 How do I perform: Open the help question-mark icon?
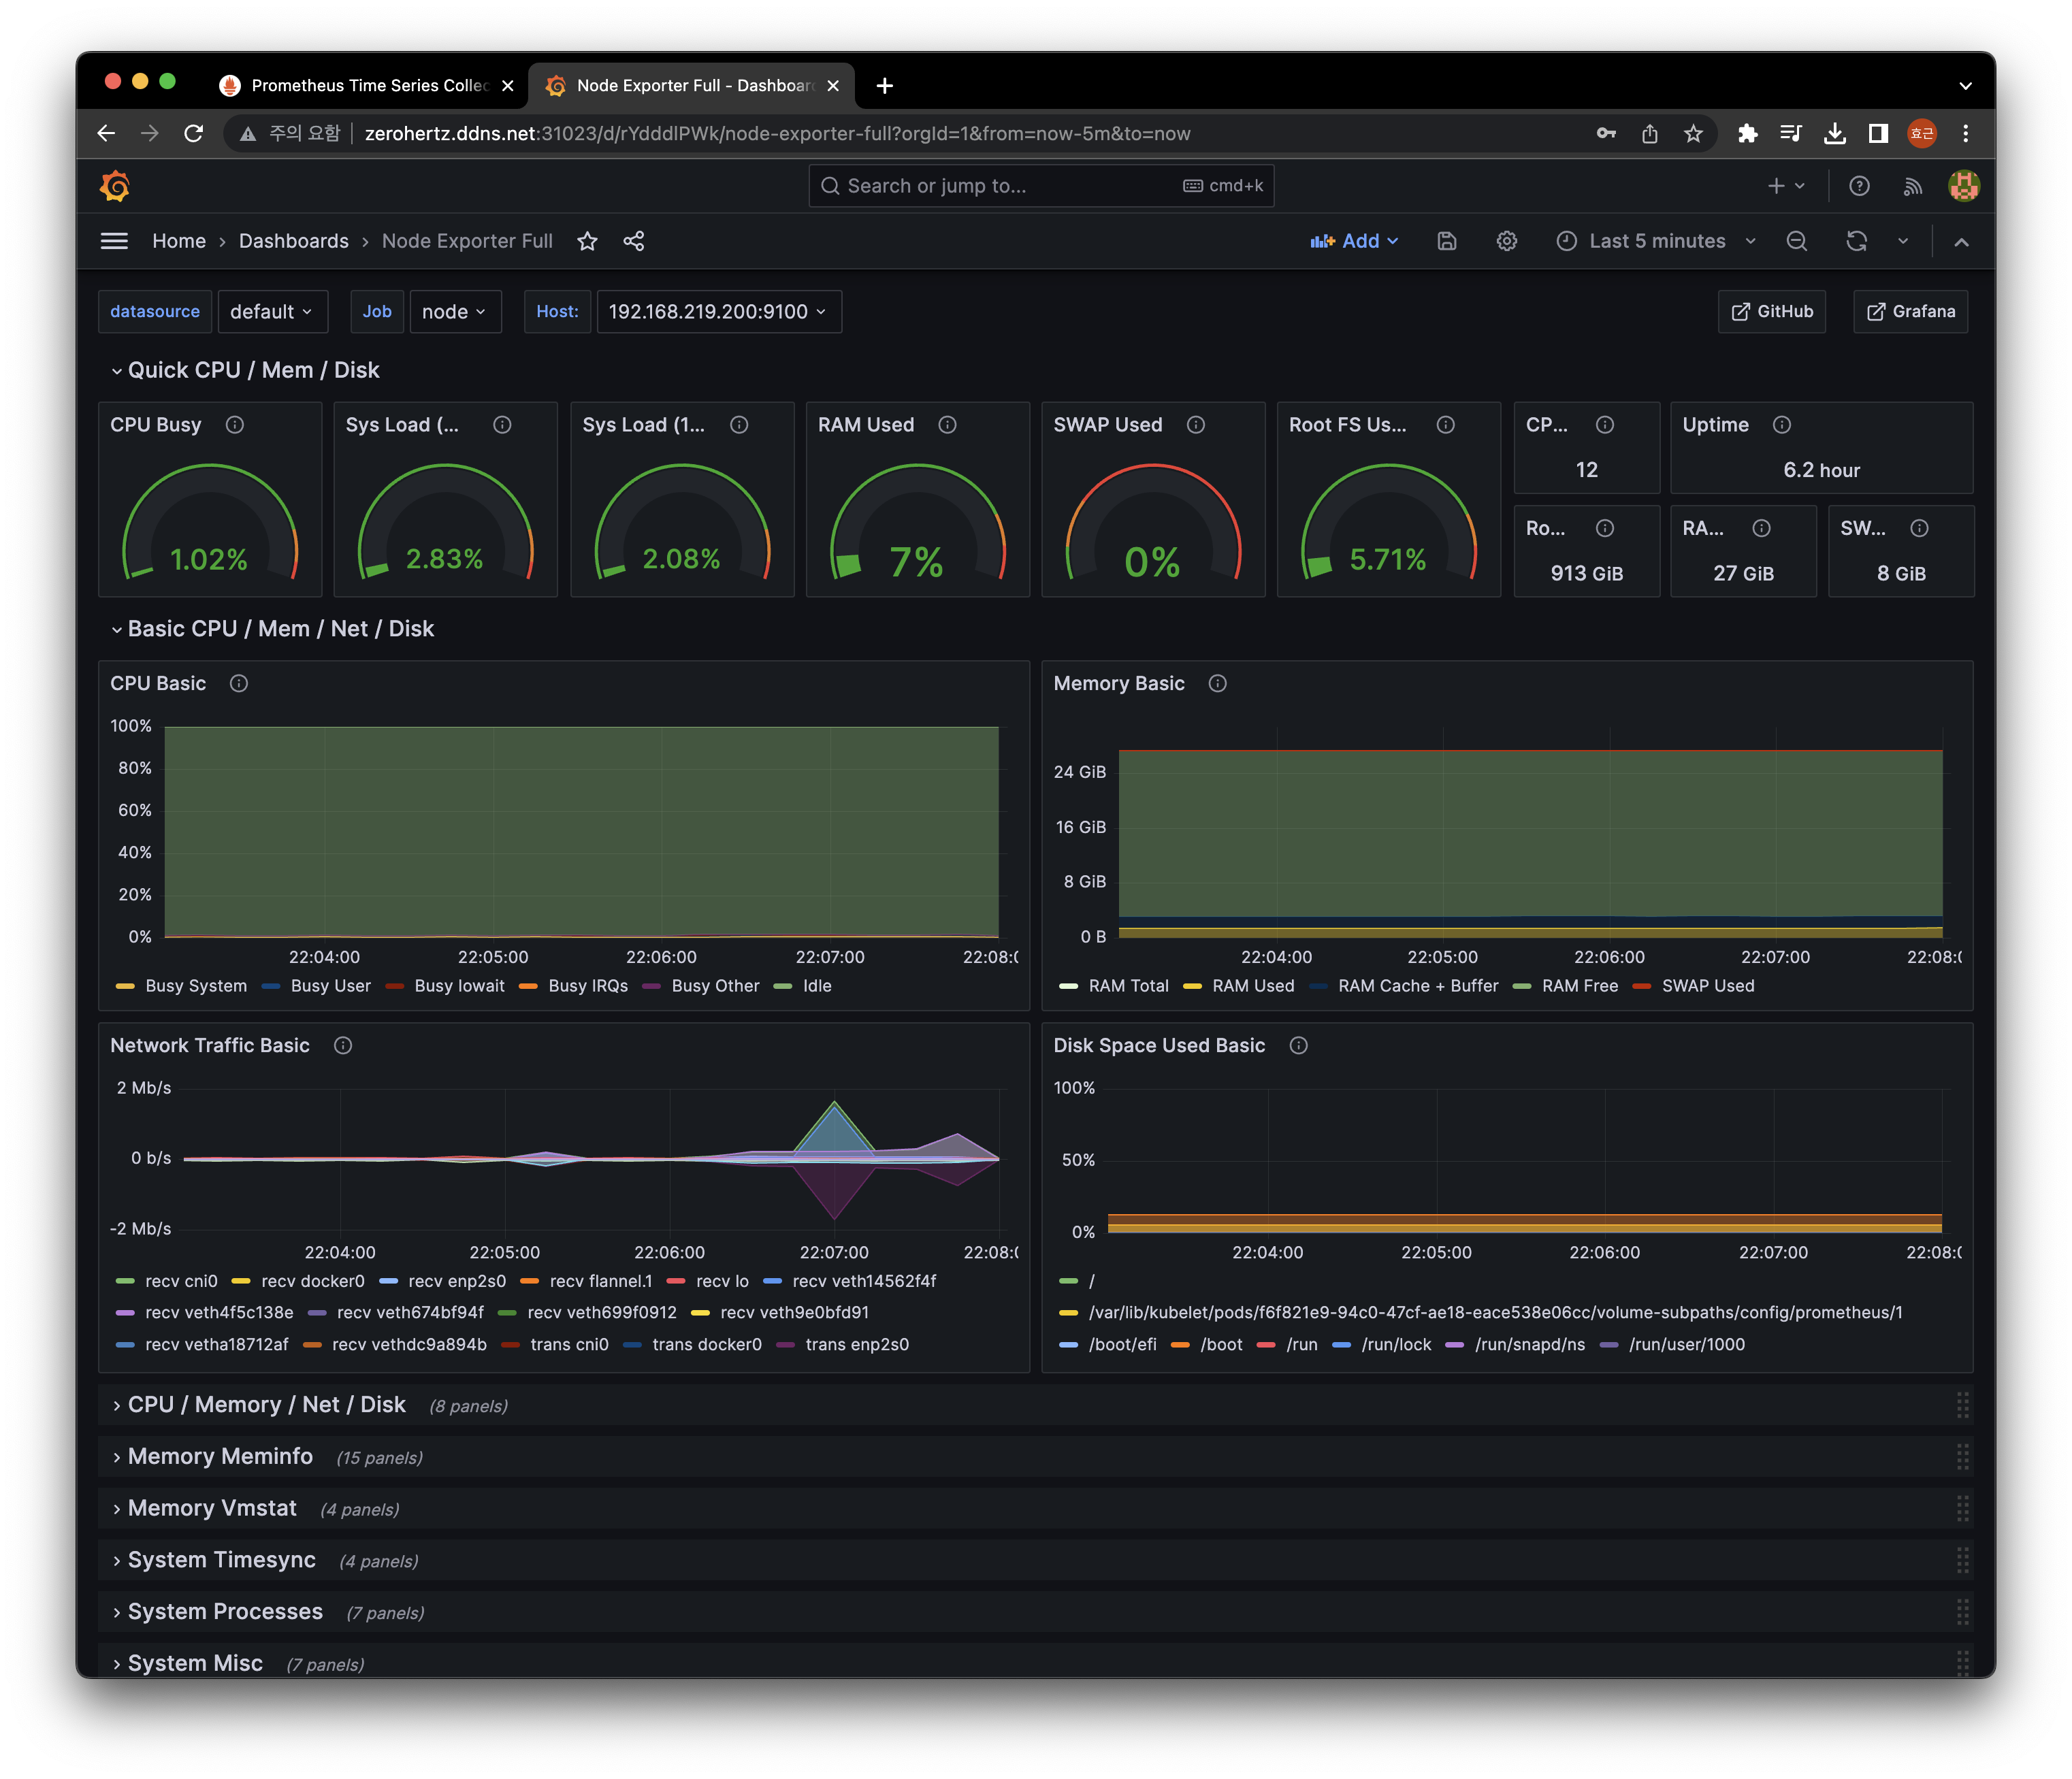1858,186
